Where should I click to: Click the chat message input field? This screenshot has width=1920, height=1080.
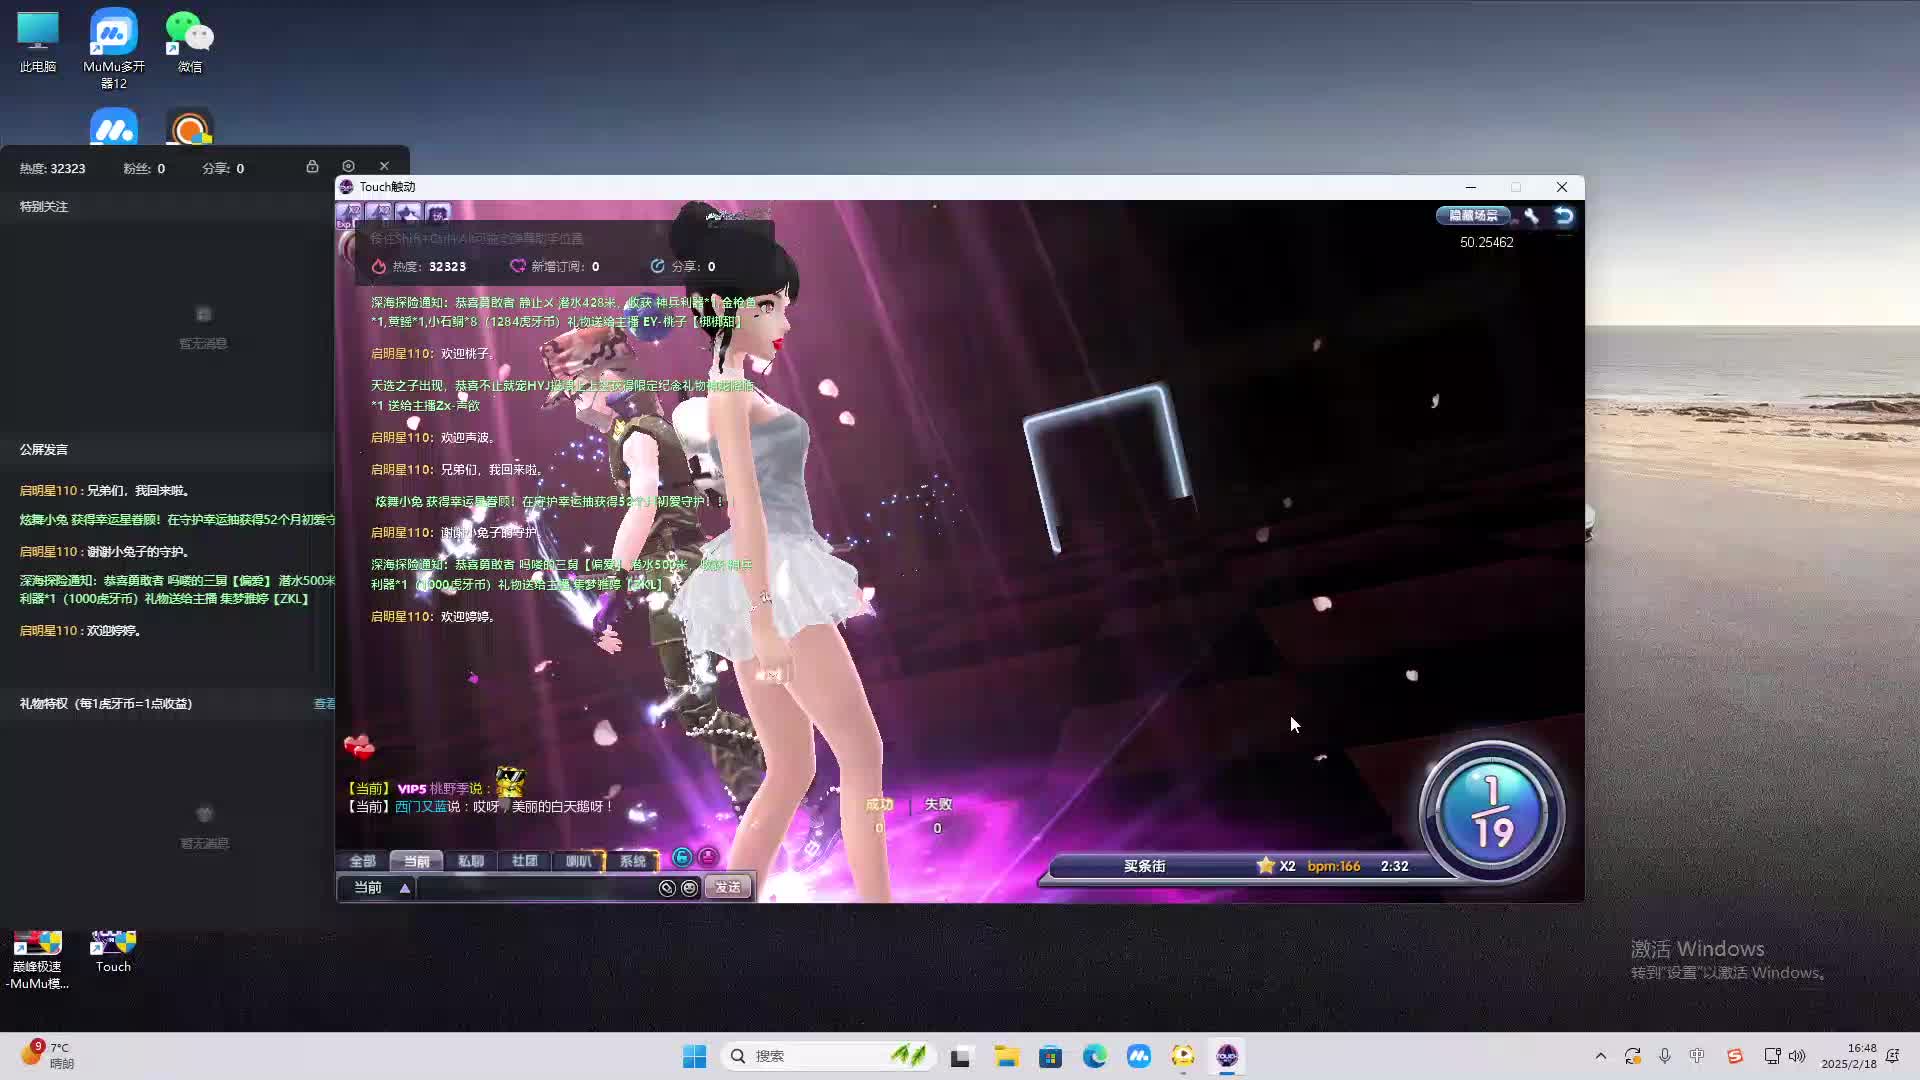tap(535, 888)
